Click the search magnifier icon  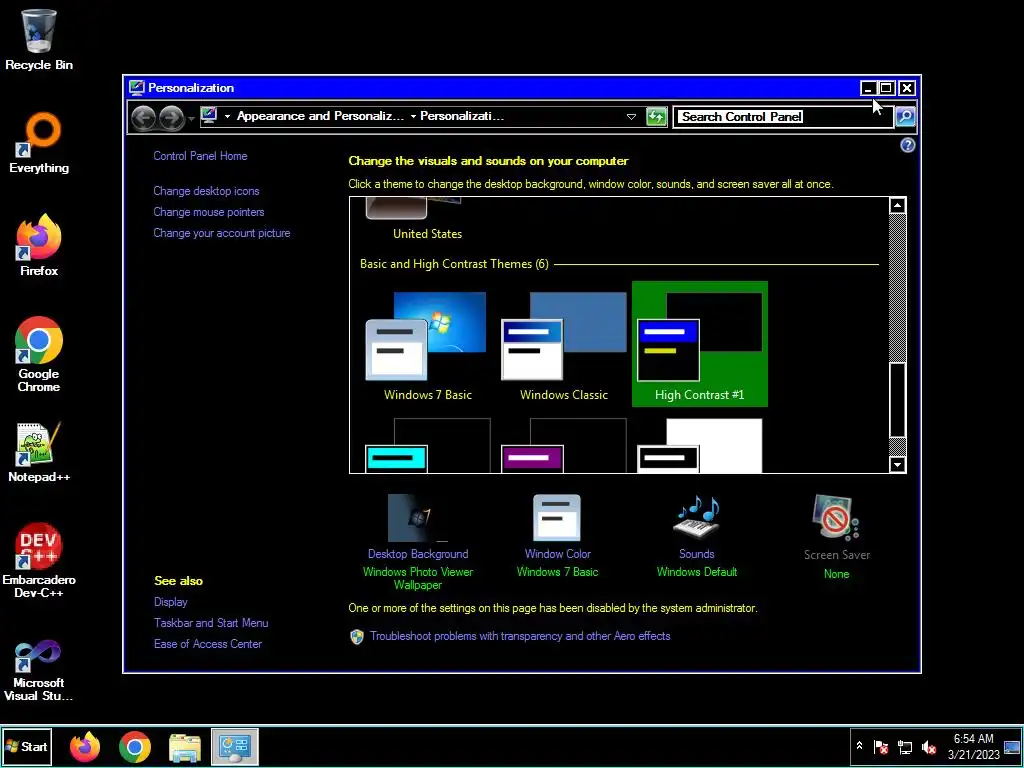905,116
